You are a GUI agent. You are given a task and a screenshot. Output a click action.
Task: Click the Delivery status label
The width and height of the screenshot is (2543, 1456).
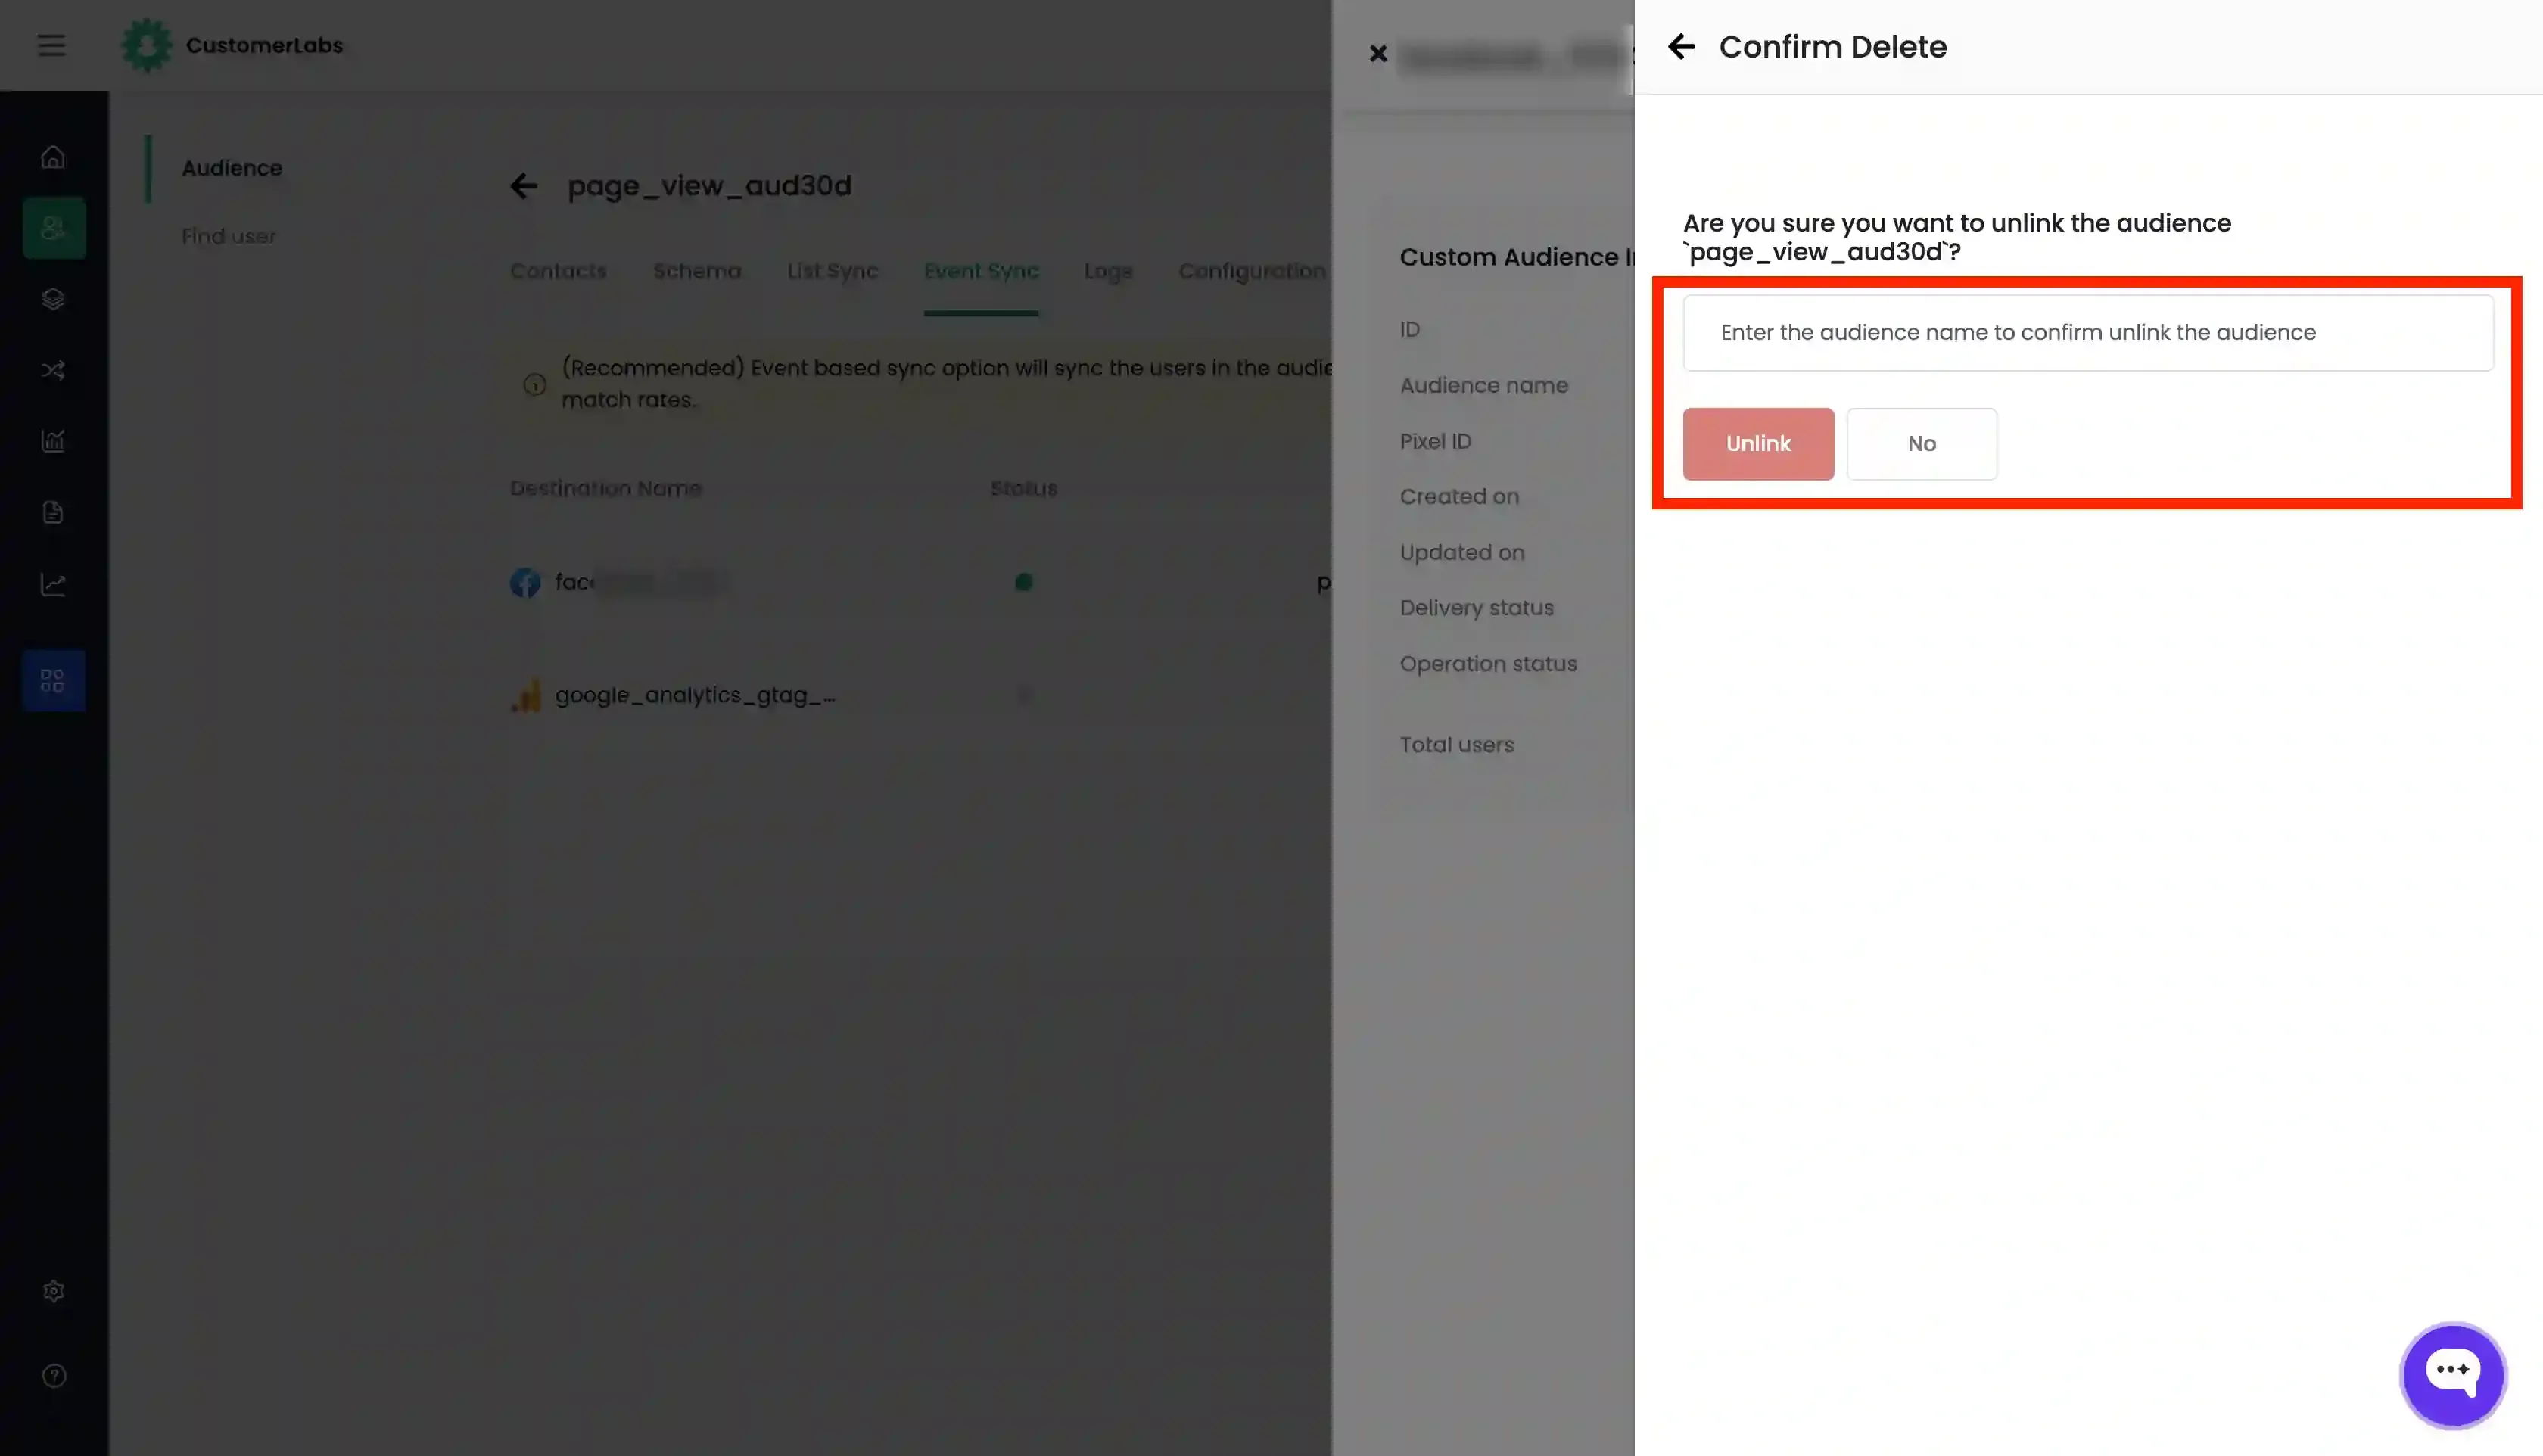[x=1476, y=608]
